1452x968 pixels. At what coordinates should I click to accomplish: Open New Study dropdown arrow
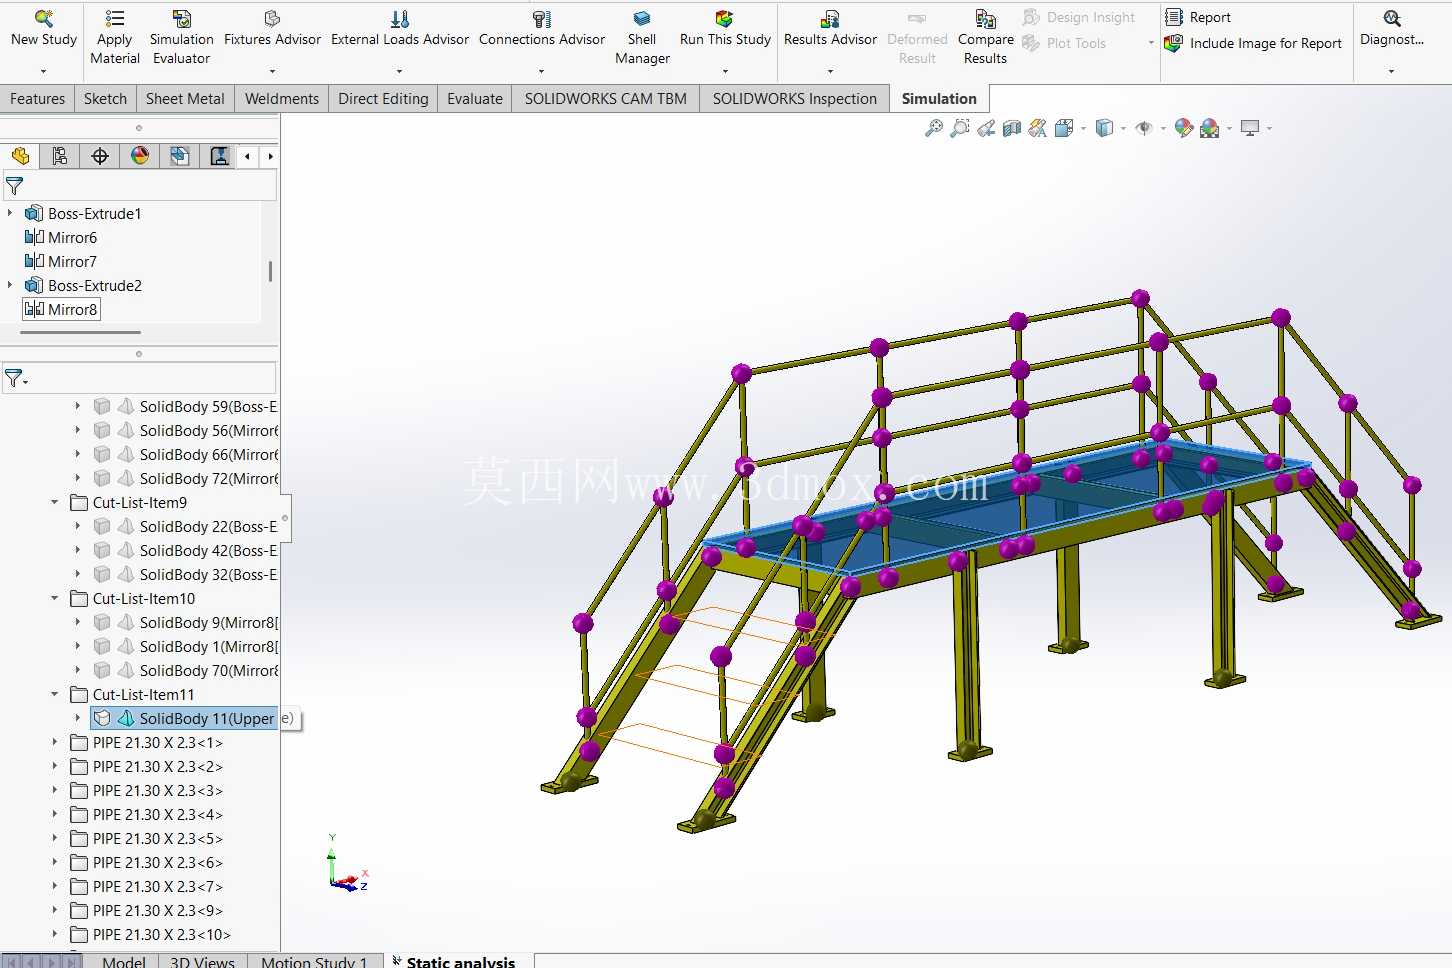[43, 71]
